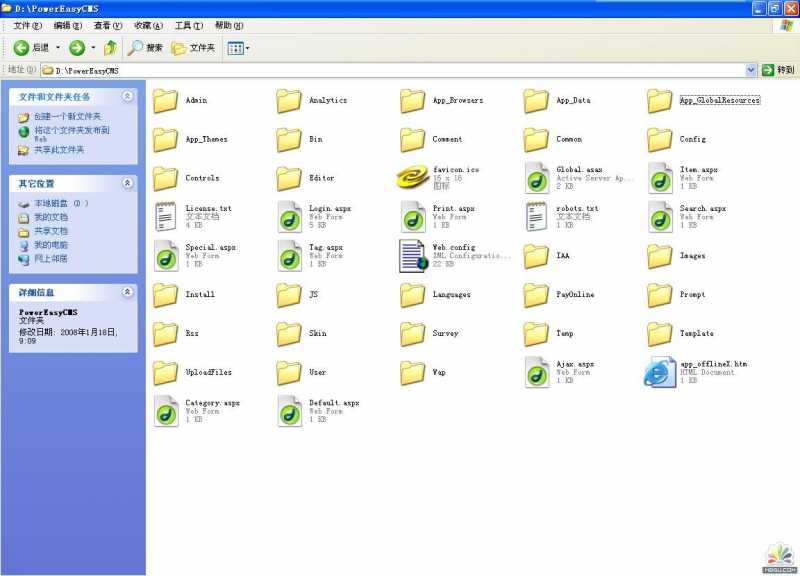Collapse the File and Folder Tasks panel
This screenshot has height=576, width=800.
click(x=127, y=96)
